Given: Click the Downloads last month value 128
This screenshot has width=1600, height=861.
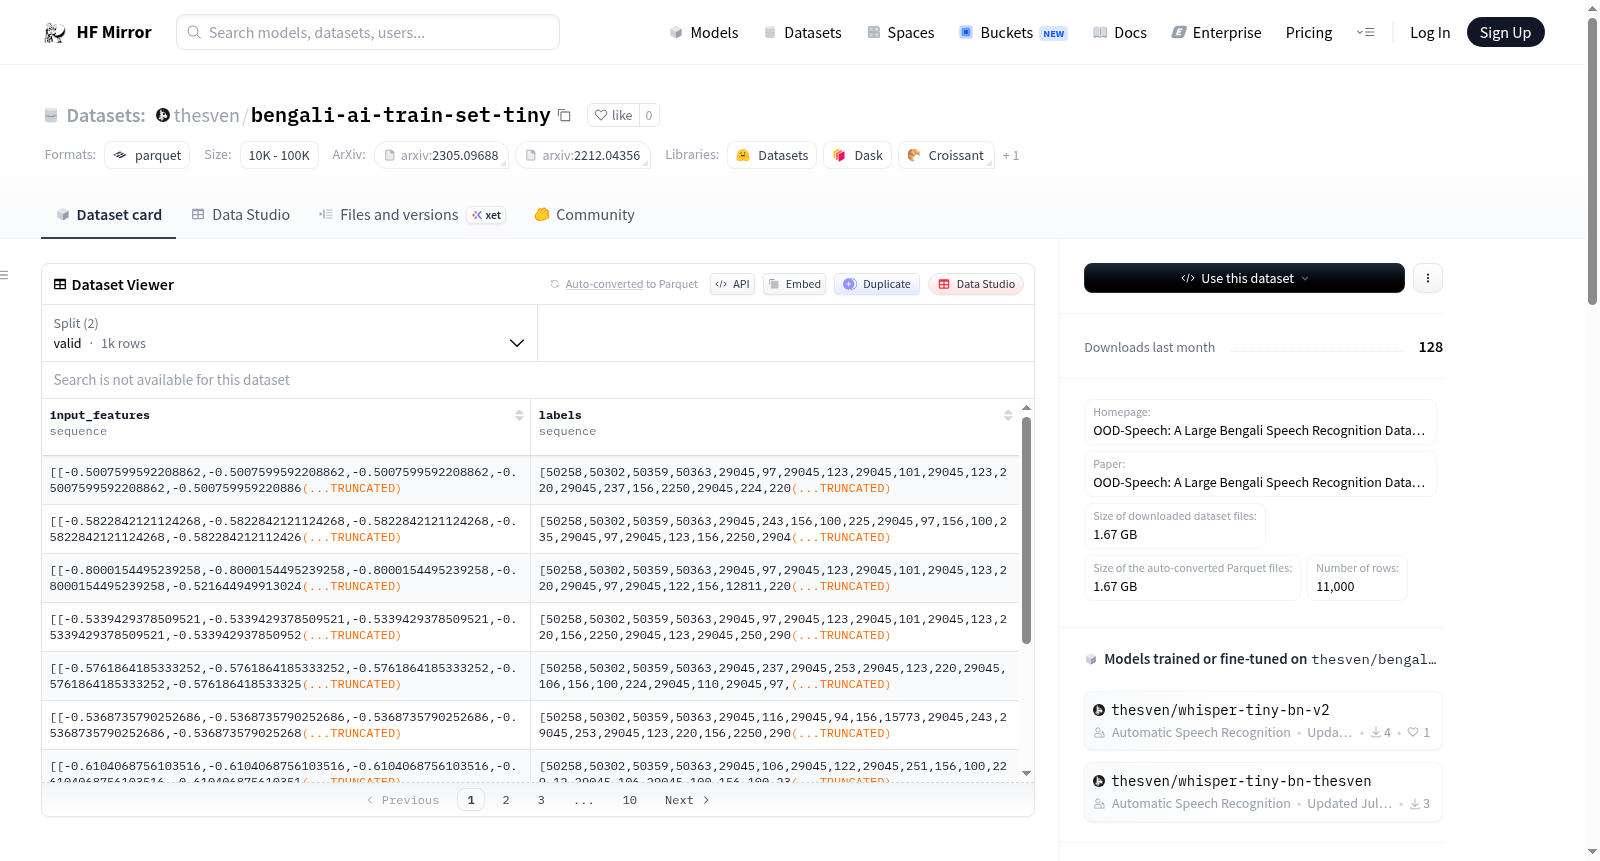Looking at the screenshot, I should (x=1430, y=347).
